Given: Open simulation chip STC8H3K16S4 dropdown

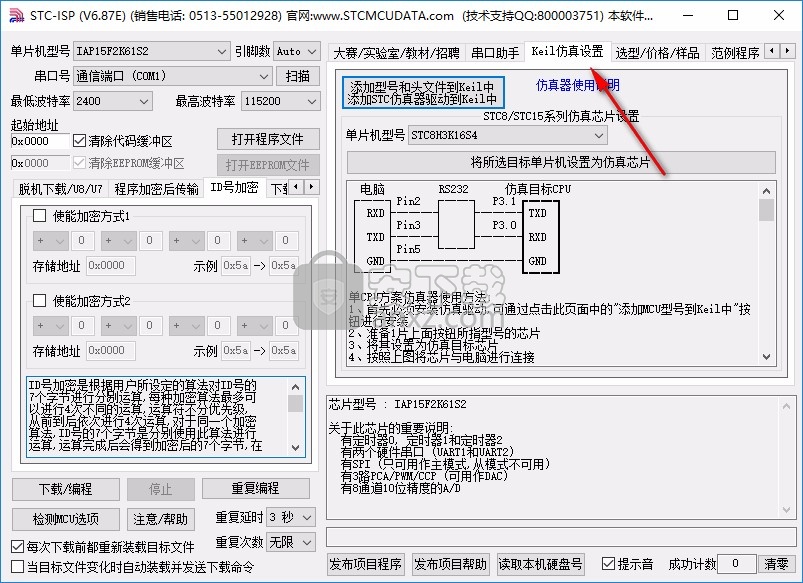Looking at the screenshot, I should pos(508,135).
